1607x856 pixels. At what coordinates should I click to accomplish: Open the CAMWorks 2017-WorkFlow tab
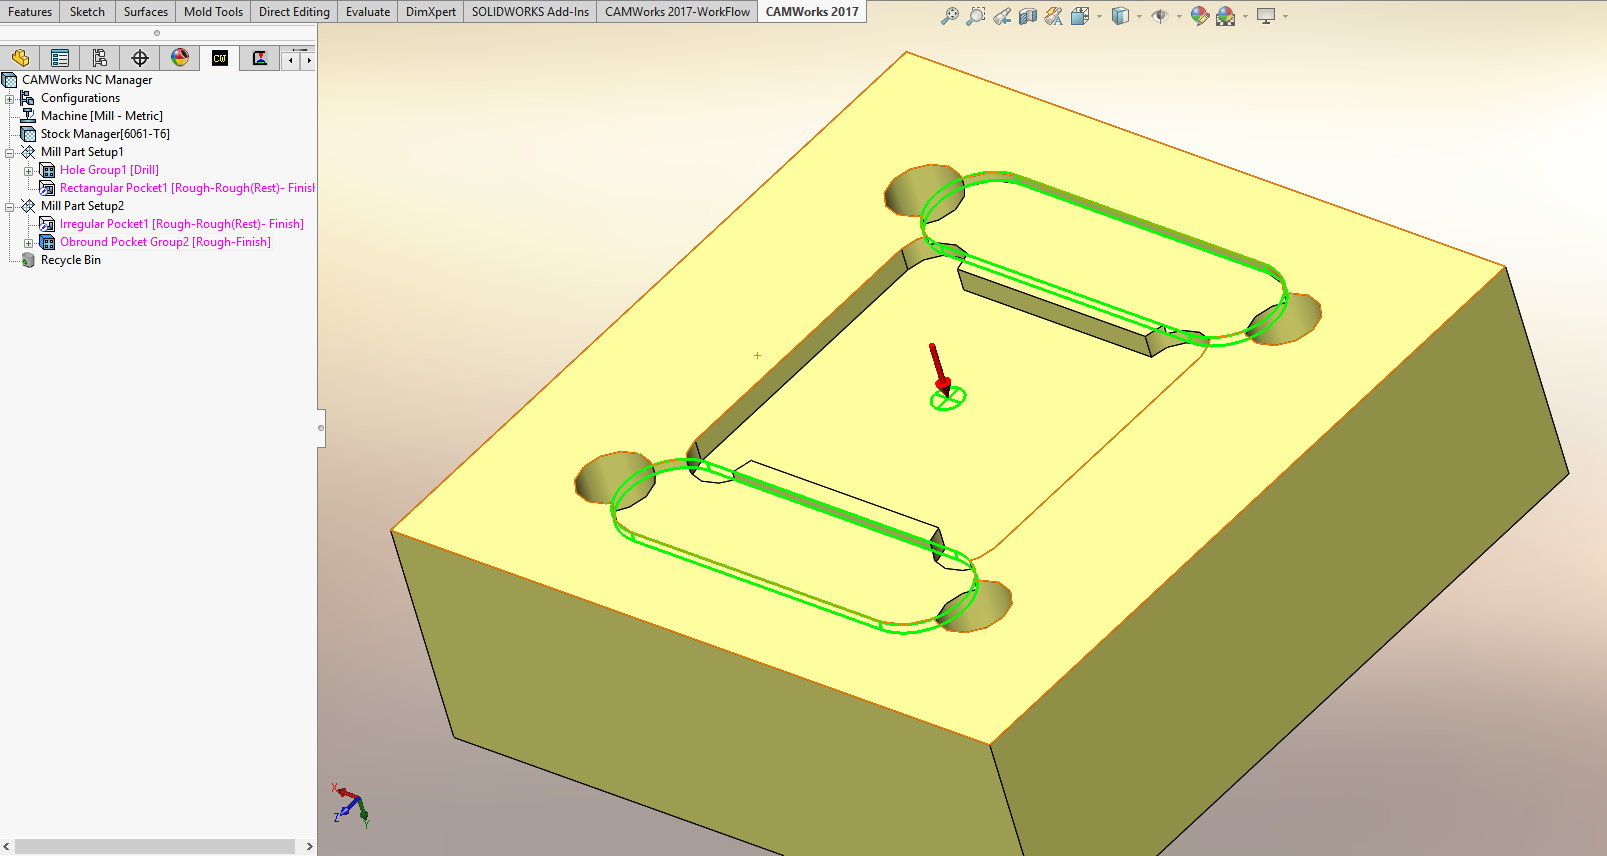(677, 12)
